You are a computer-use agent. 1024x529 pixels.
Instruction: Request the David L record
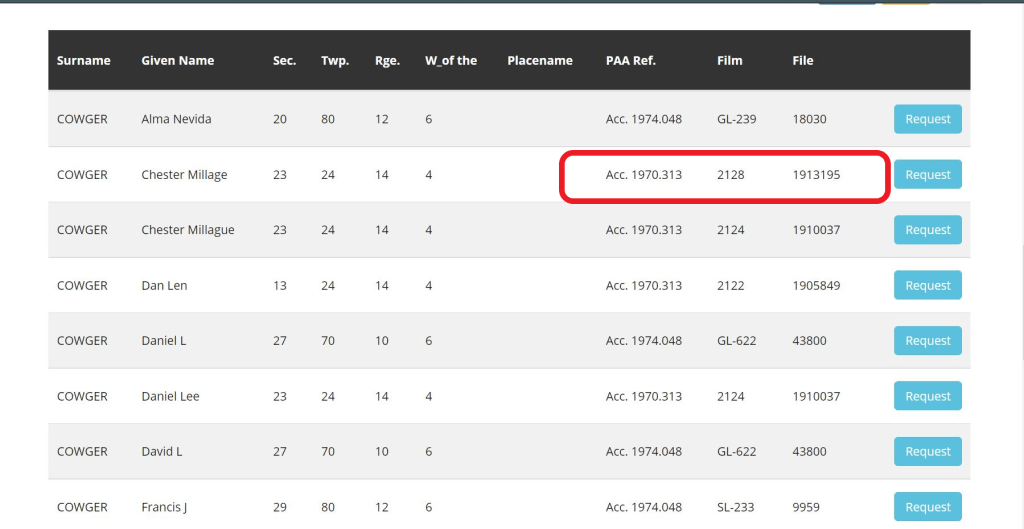(927, 452)
